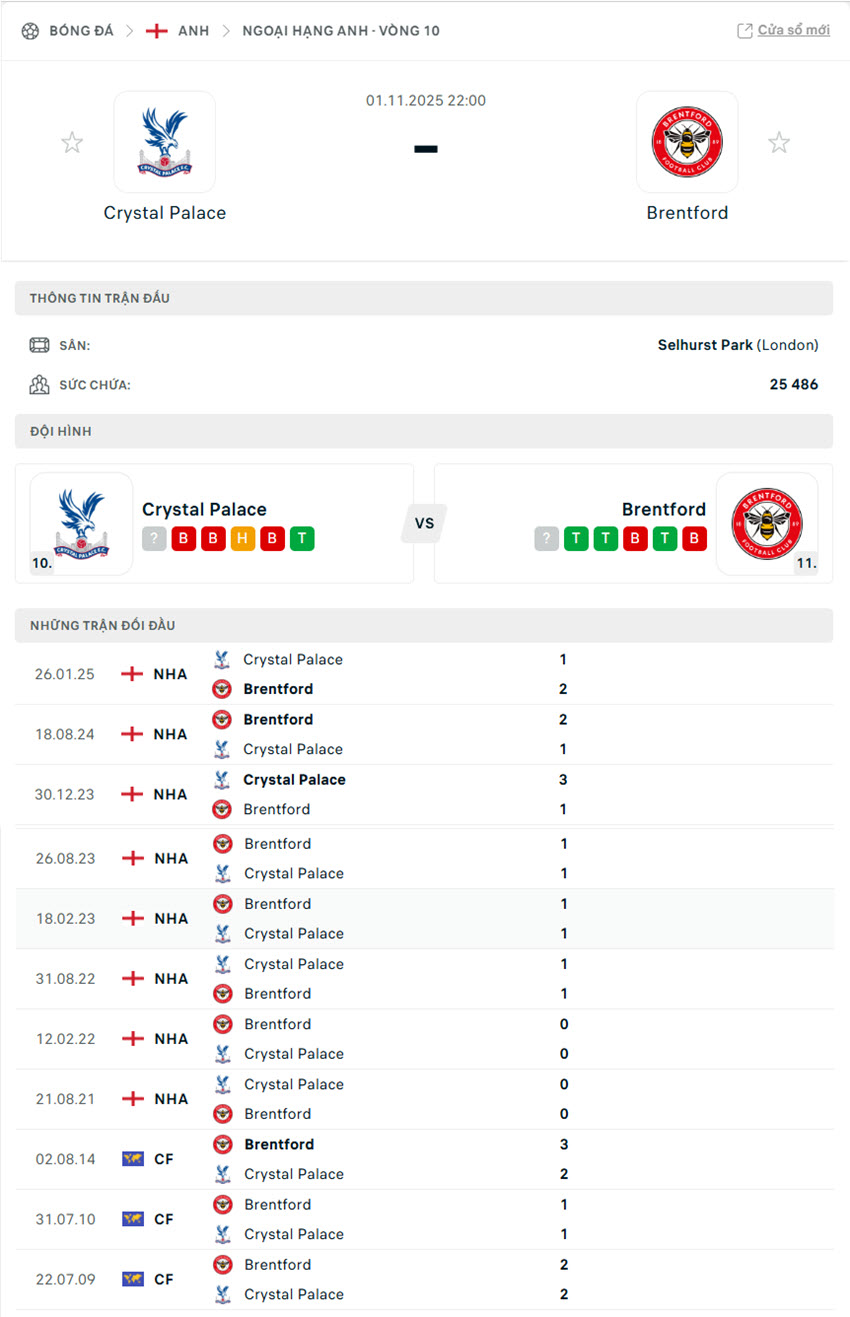
Task: Open the Cửa sổ mới link
Action: point(792,29)
